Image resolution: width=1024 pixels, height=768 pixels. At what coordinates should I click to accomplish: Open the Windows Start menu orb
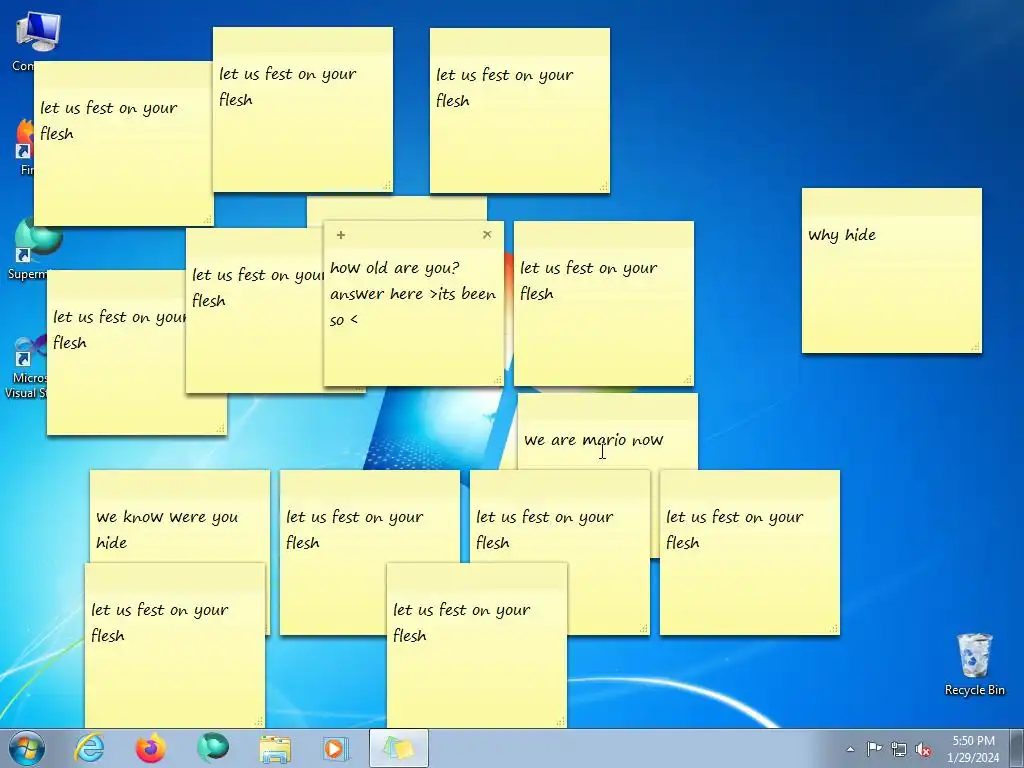[x=27, y=748]
